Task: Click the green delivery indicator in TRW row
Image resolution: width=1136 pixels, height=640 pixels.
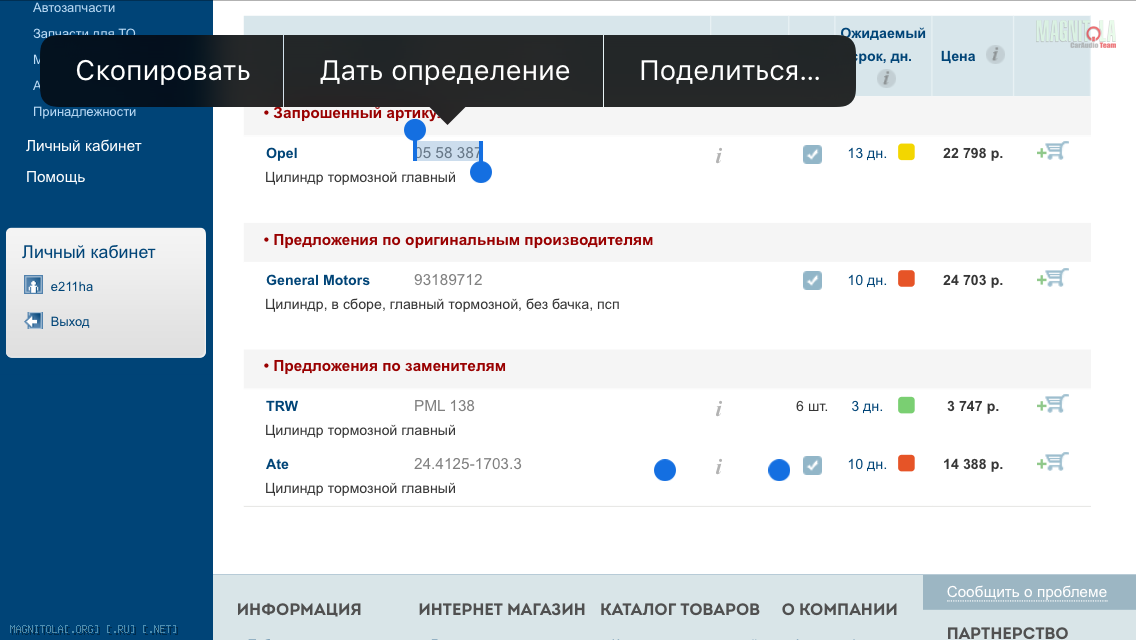Action: click(x=906, y=405)
